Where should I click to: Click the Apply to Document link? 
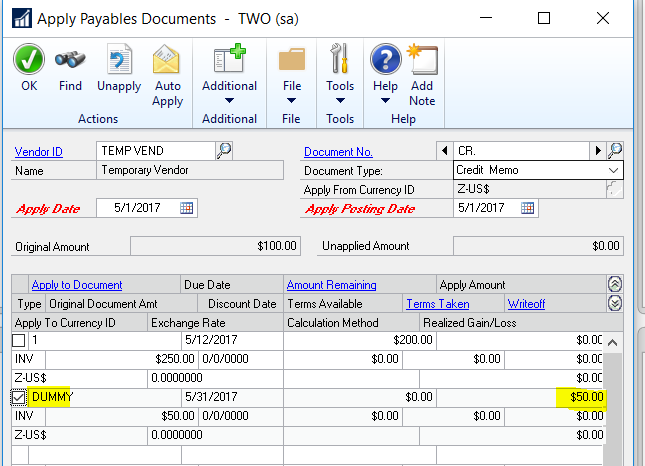coord(76,285)
